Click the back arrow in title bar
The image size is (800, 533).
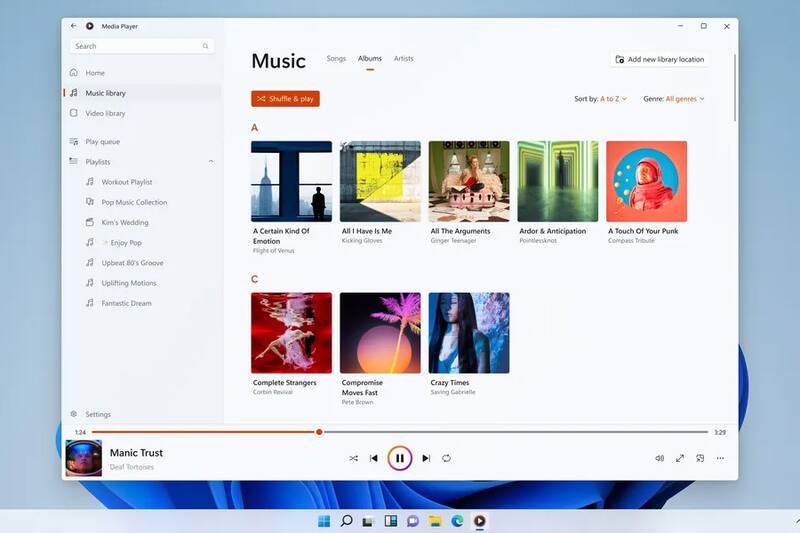tap(74, 26)
